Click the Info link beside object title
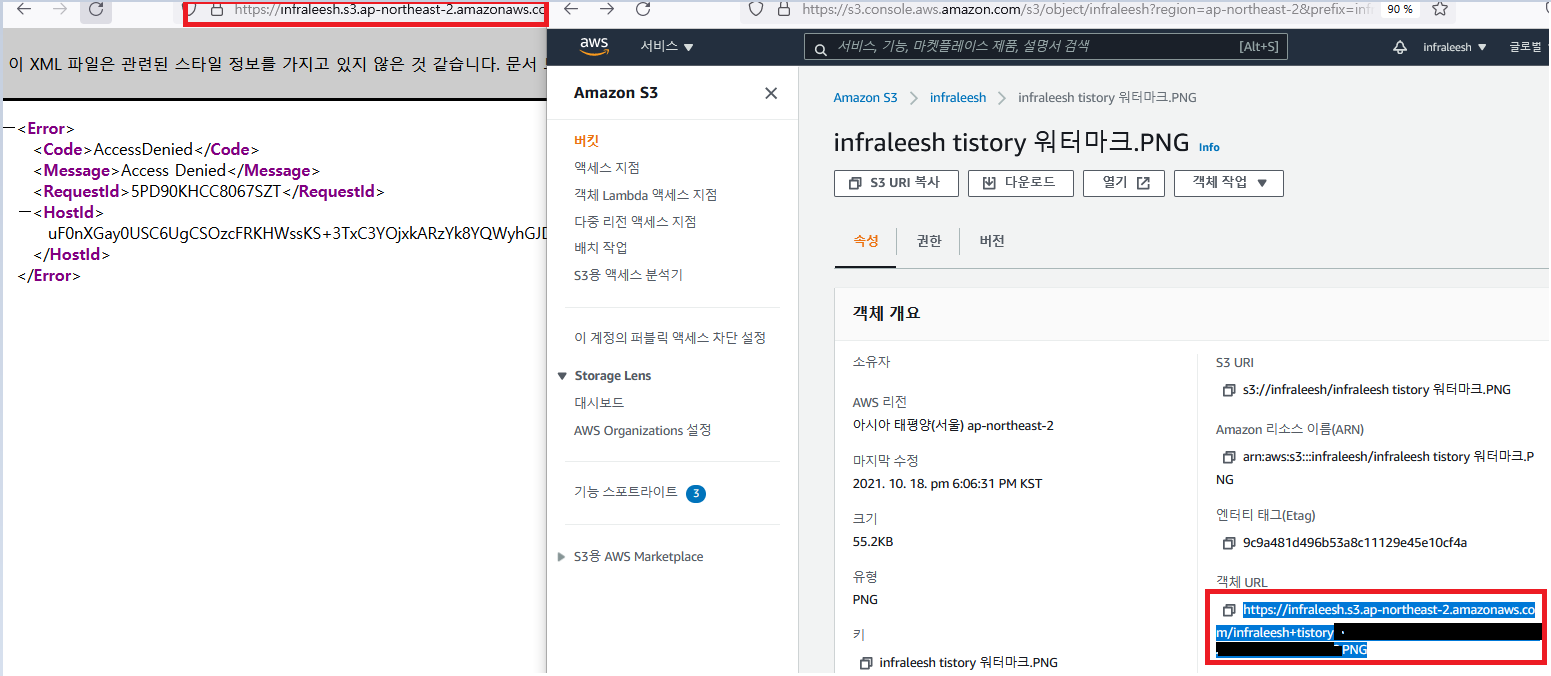Screen dimensions: 1551x676 pyautogui.click(x=1209, y=147)
